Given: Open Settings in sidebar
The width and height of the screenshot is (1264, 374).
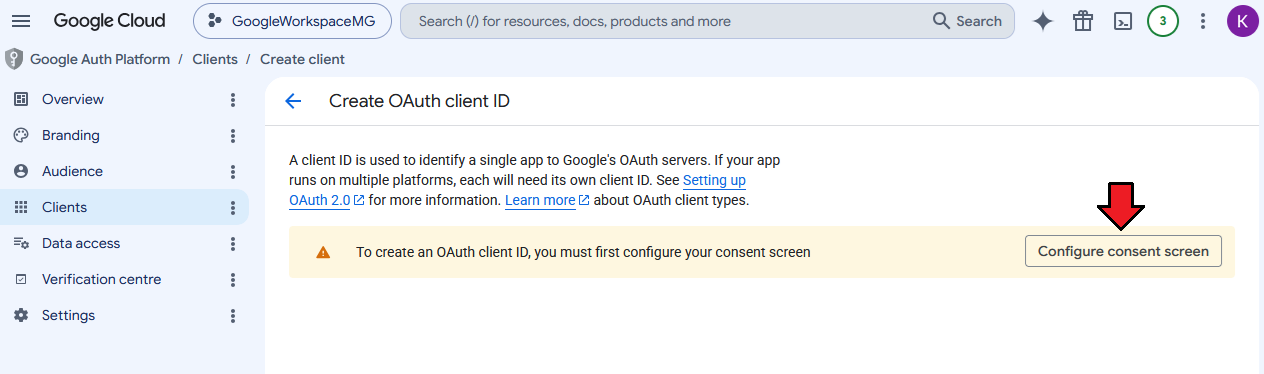Looking at the screenshot, I should [x=124, y=315].
